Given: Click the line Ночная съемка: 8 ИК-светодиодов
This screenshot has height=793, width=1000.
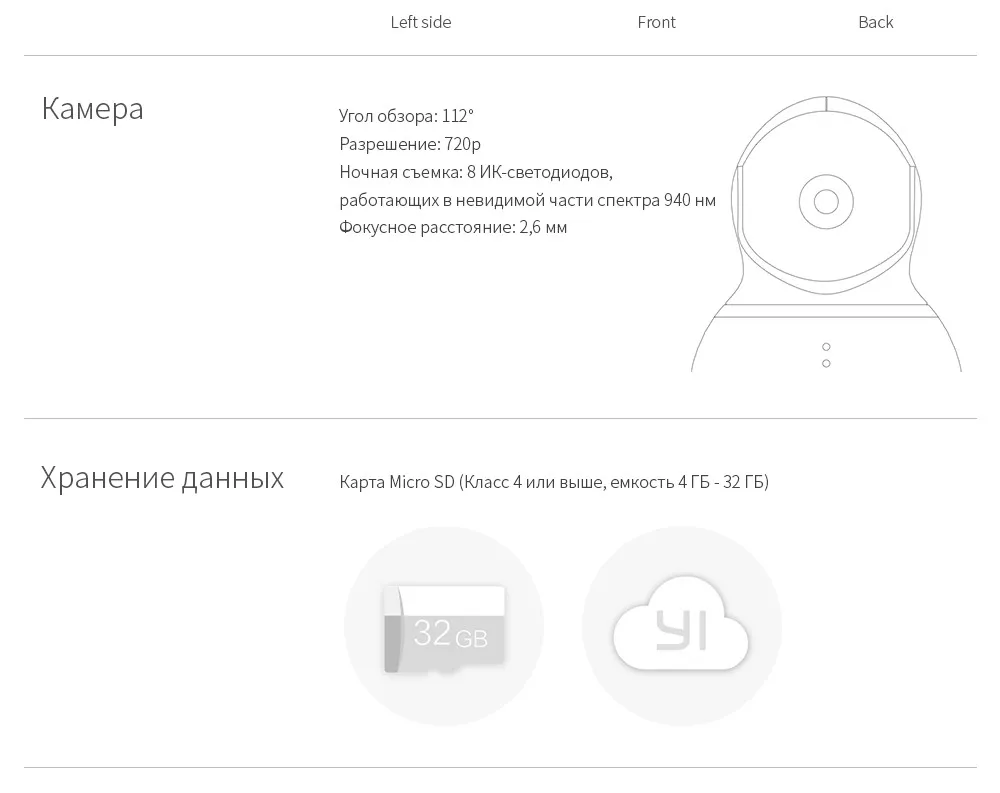Looking at the screenshot, I should (476, 172).
